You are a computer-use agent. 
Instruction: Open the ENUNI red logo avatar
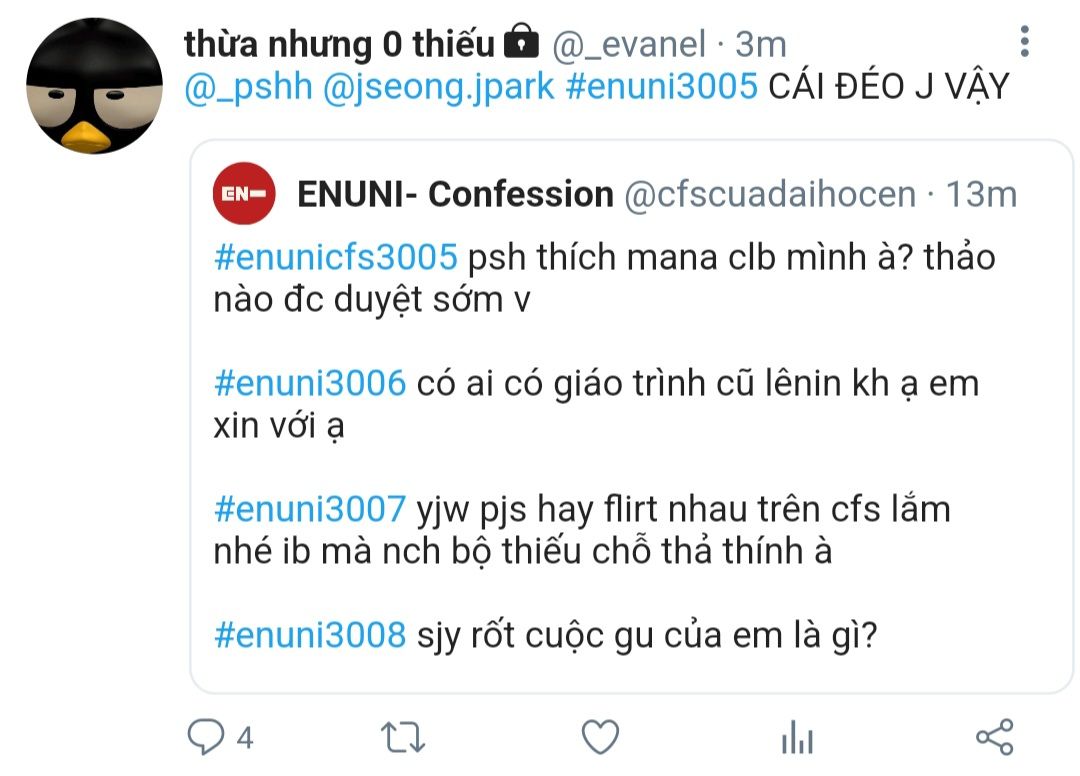(x=244, y=193)
